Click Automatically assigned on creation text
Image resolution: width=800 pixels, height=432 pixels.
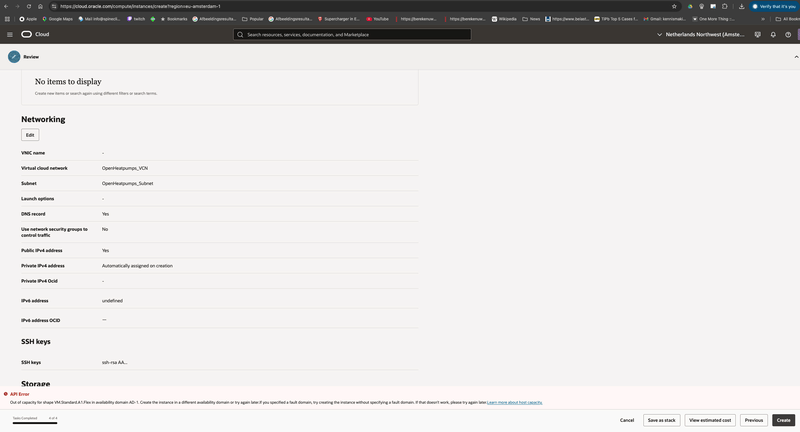(x=137, y=266)
